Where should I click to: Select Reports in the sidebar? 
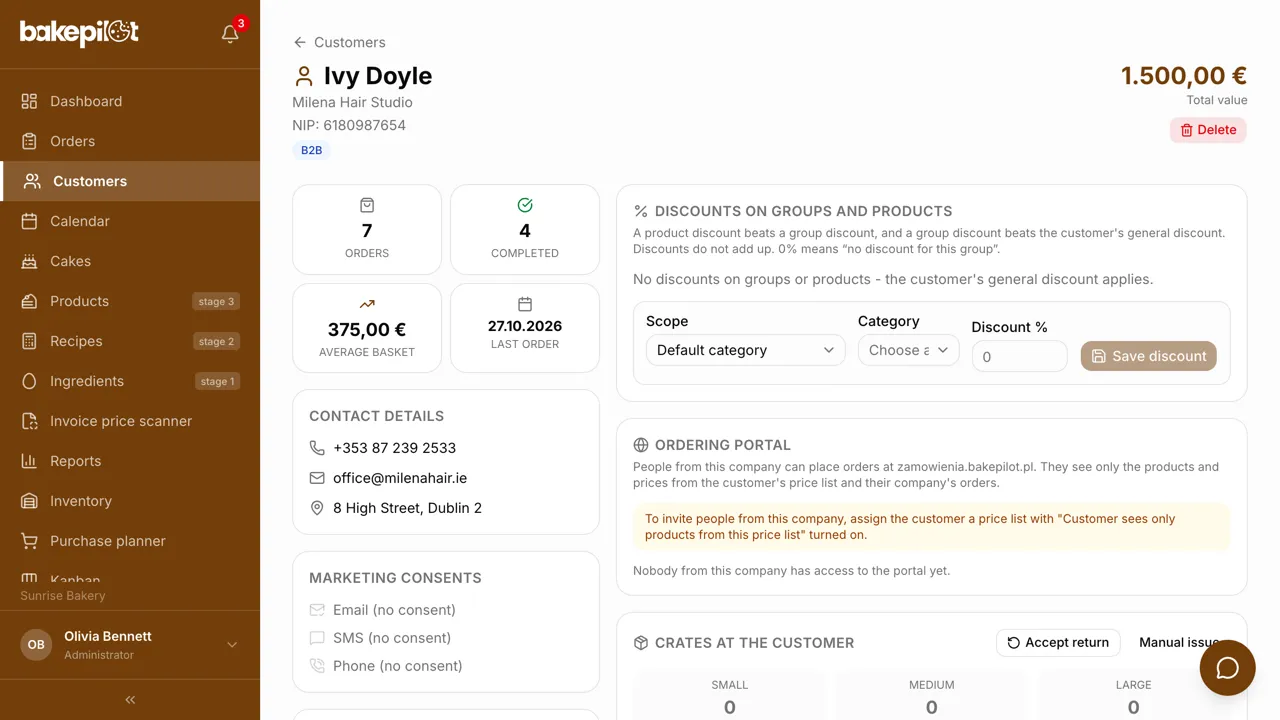(130, 461)
